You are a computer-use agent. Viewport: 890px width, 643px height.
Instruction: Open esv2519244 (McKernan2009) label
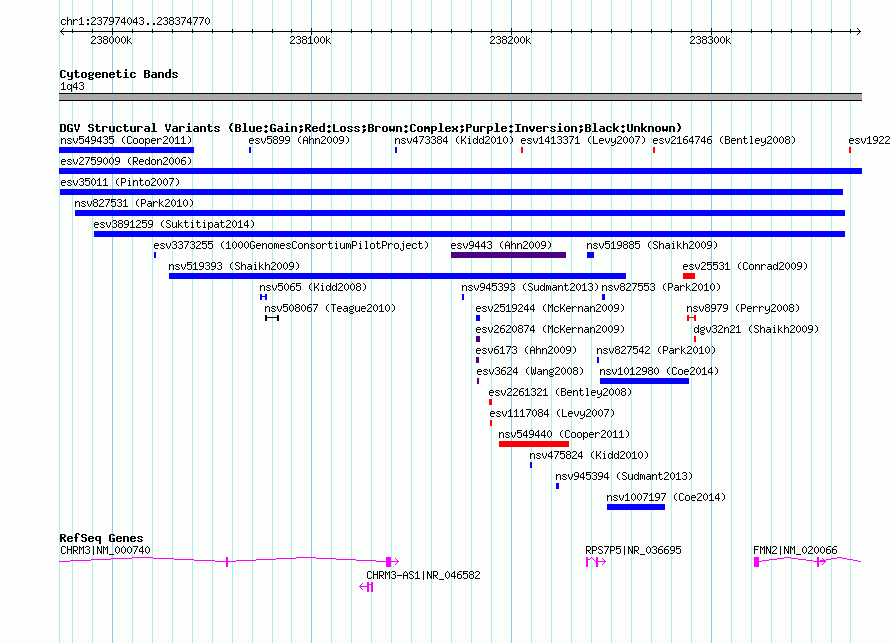pos(550,308)
